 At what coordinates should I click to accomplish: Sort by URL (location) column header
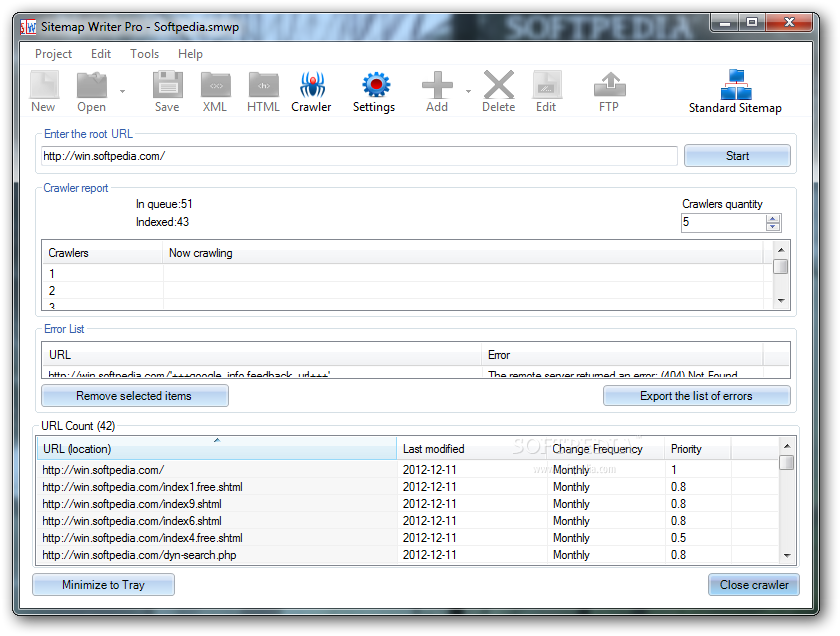click(216, 448)
